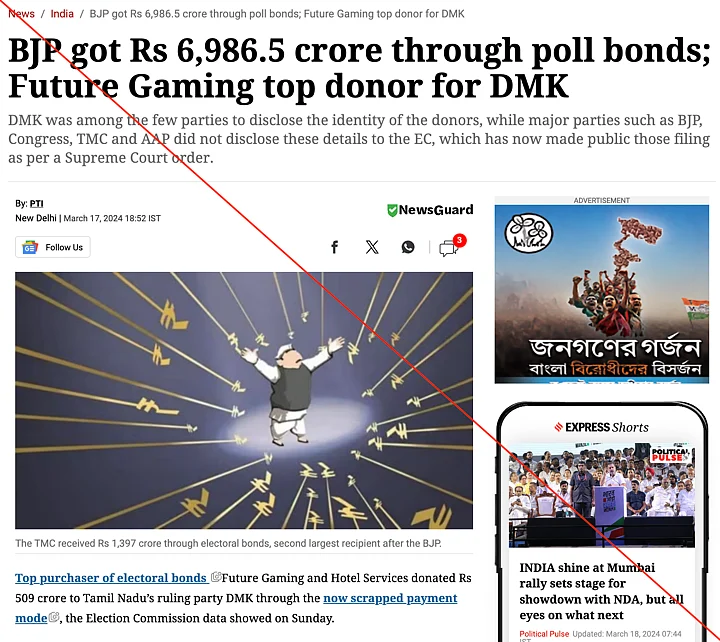
Task: Click Follow Us button
Action: coord(53,247)
